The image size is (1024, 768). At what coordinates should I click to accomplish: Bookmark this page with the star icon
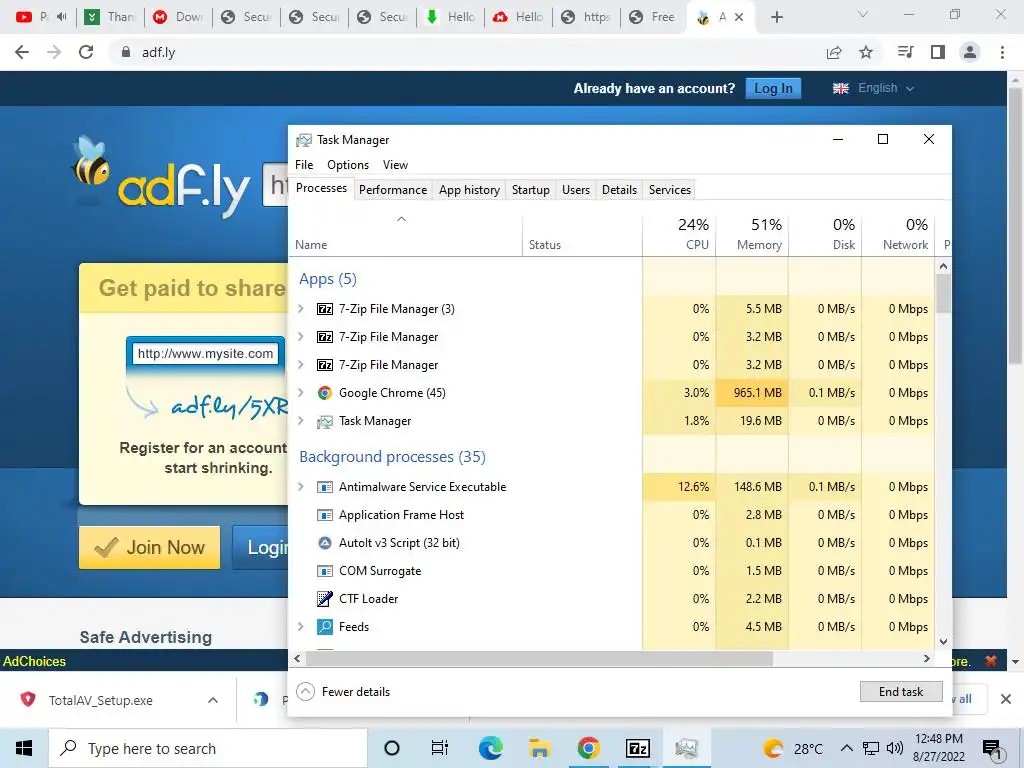(866, 52)
